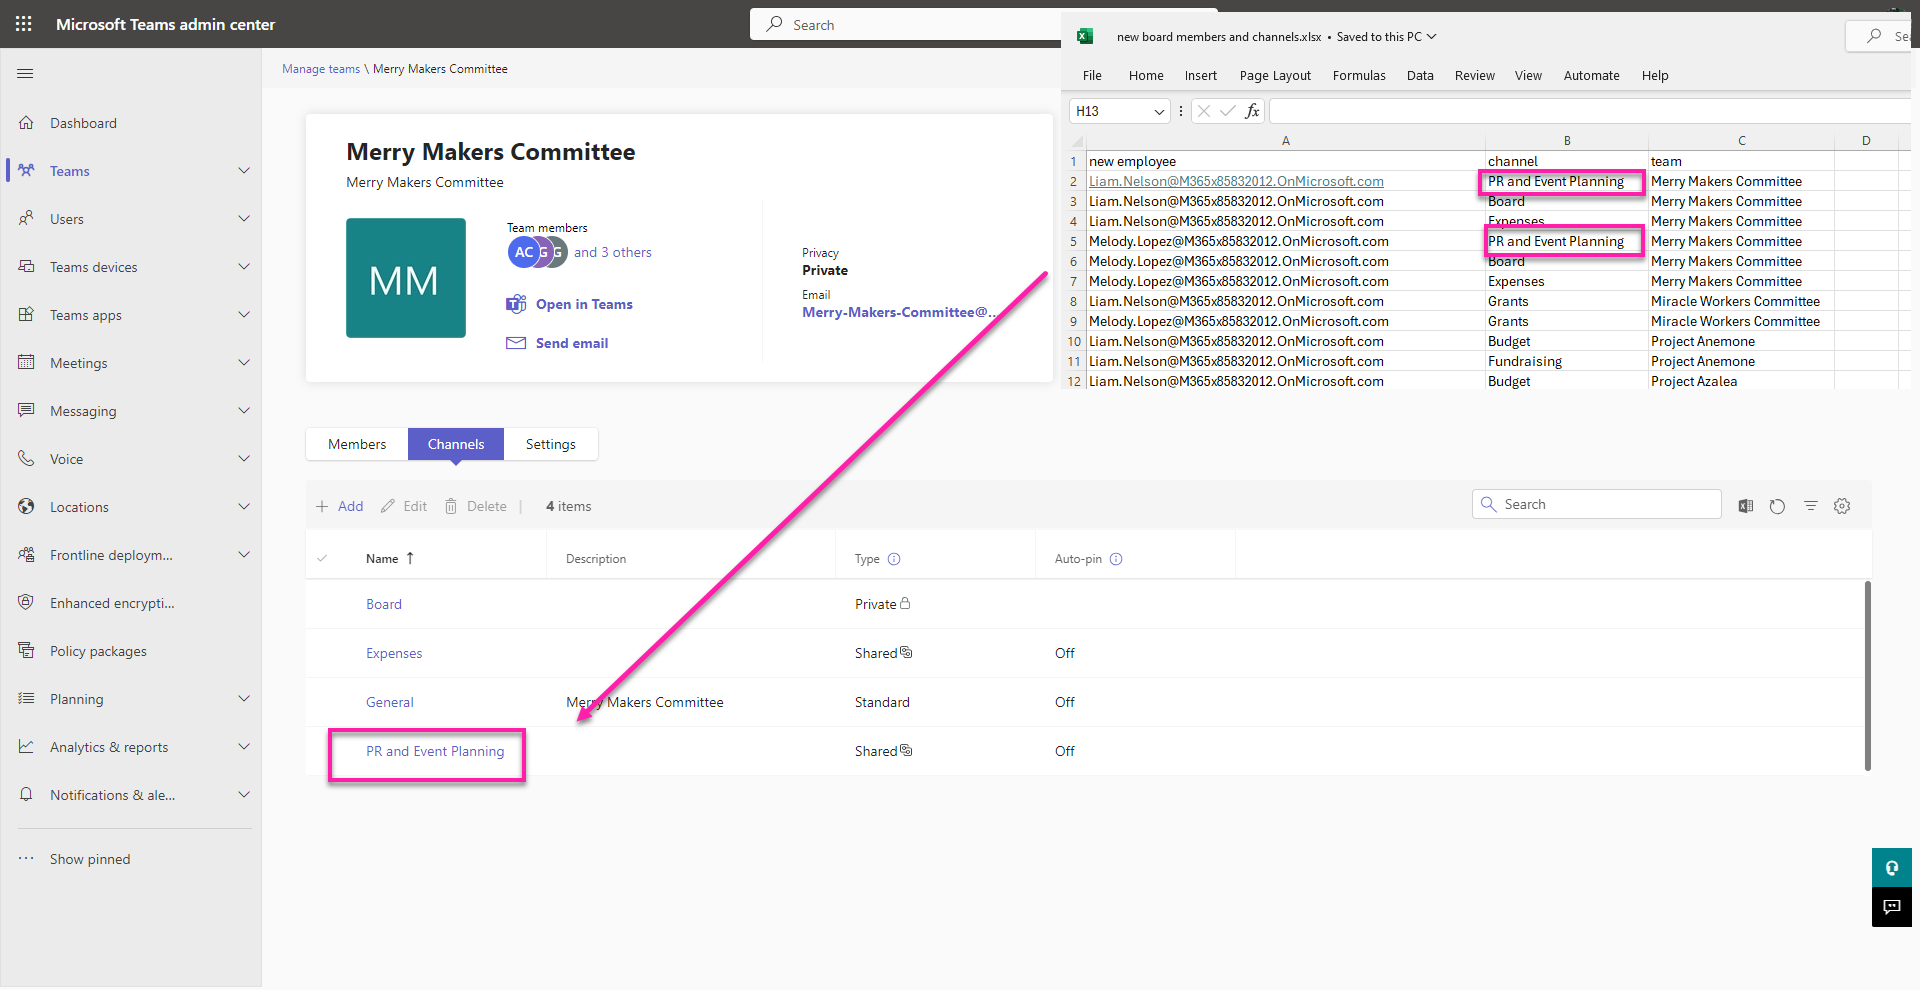This screenshot has height=990, width=1920.
Task: Click the Send email link
Action: coord(572,343)
